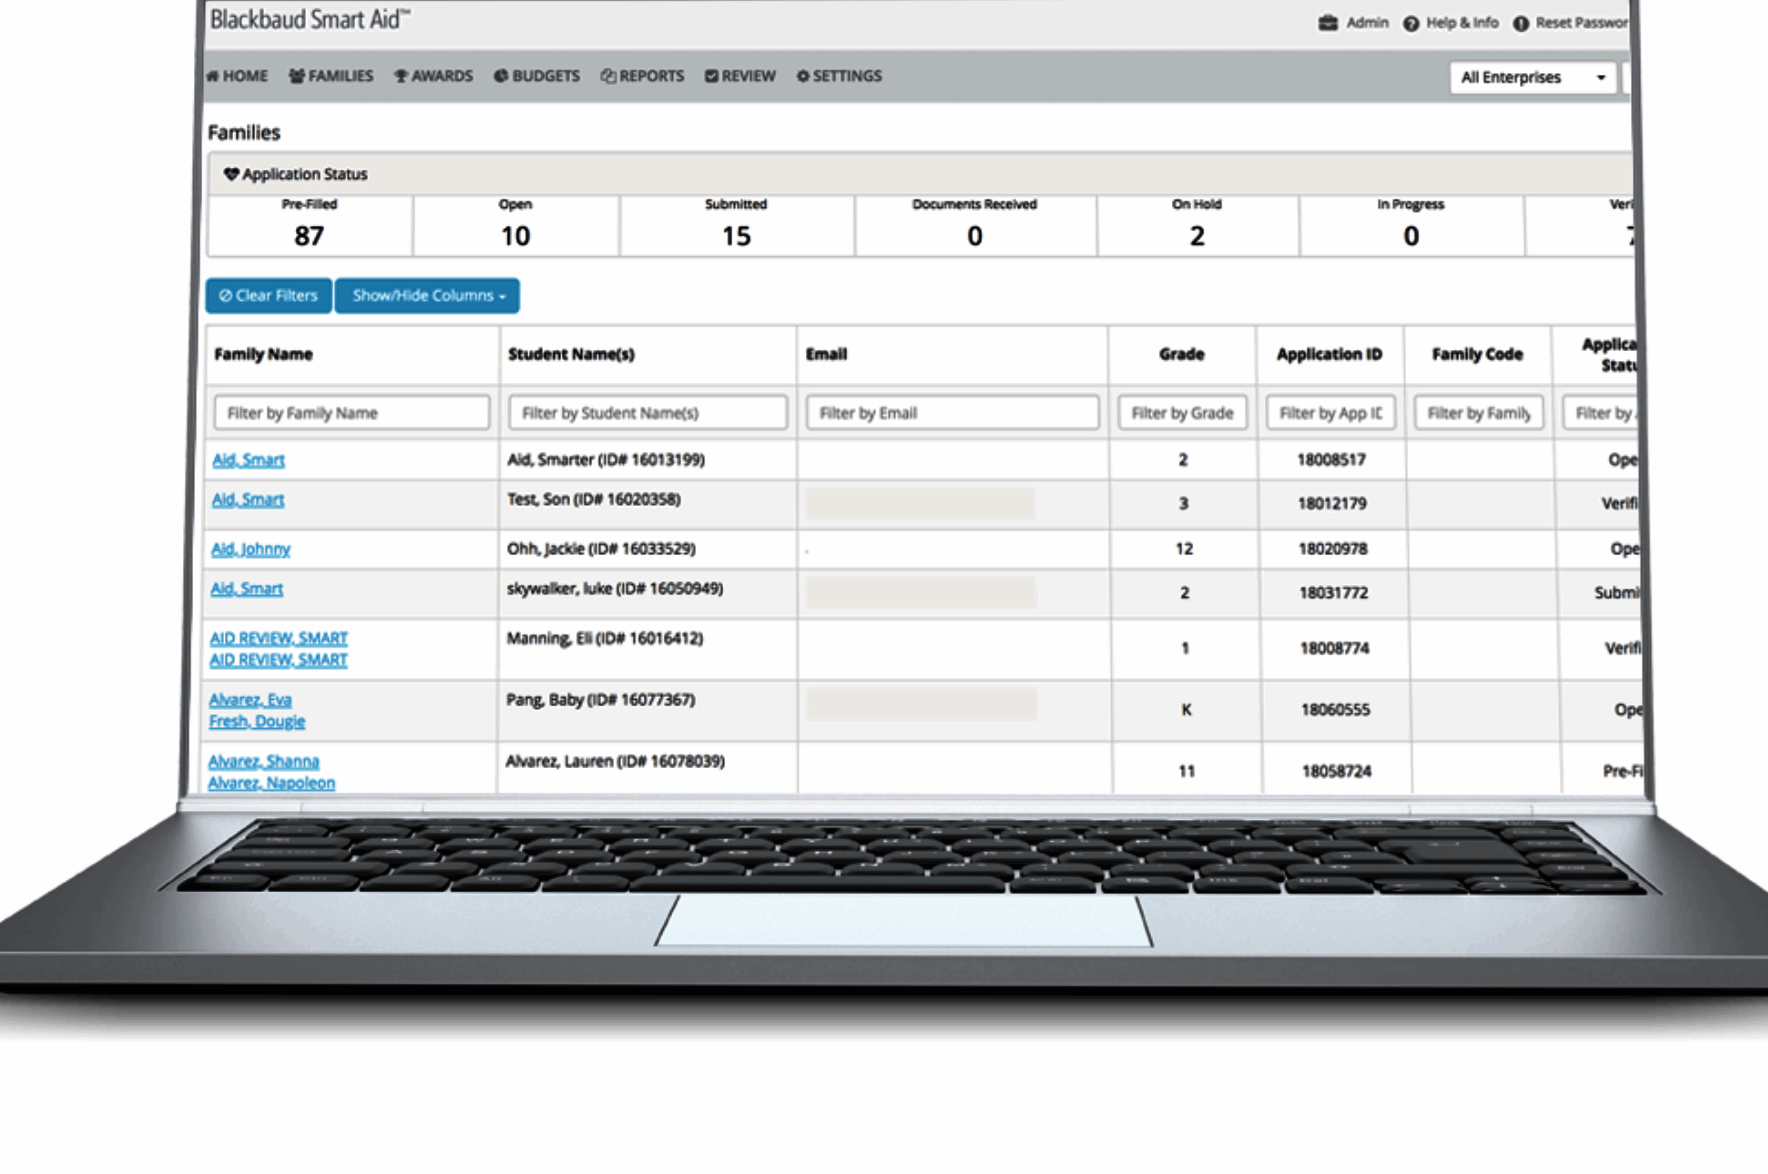Click the Reset Password info icon
Image resolution: width=1768 pixels, height=1174 pixels.
pos(1520,23)
